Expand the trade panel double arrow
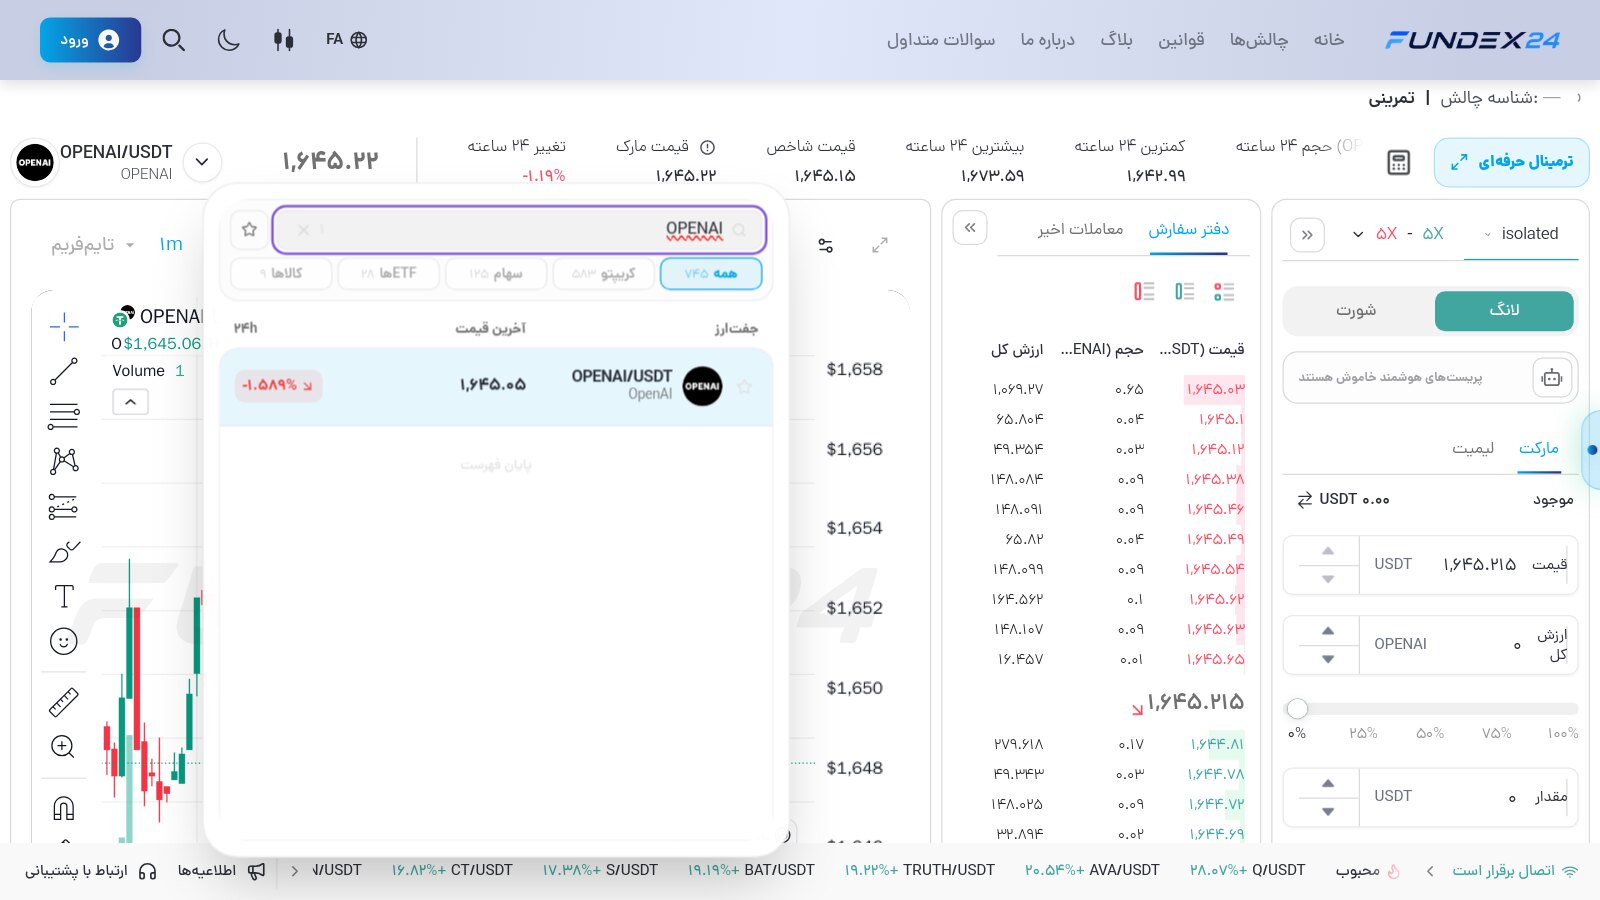The height and width of the screenshot is (900, 1600). pyautogui.click(x=1308, y=236)
